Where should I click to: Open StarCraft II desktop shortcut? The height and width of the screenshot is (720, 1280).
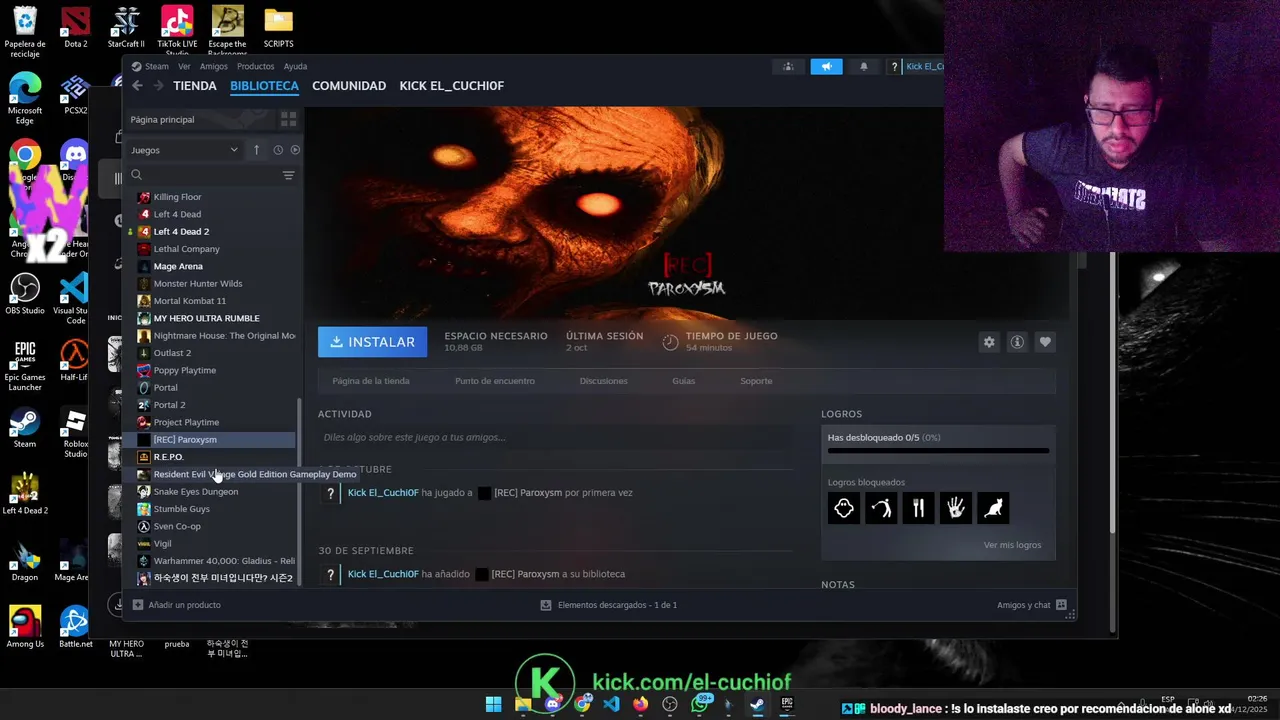pyautogui.click(x=126, y=27)
